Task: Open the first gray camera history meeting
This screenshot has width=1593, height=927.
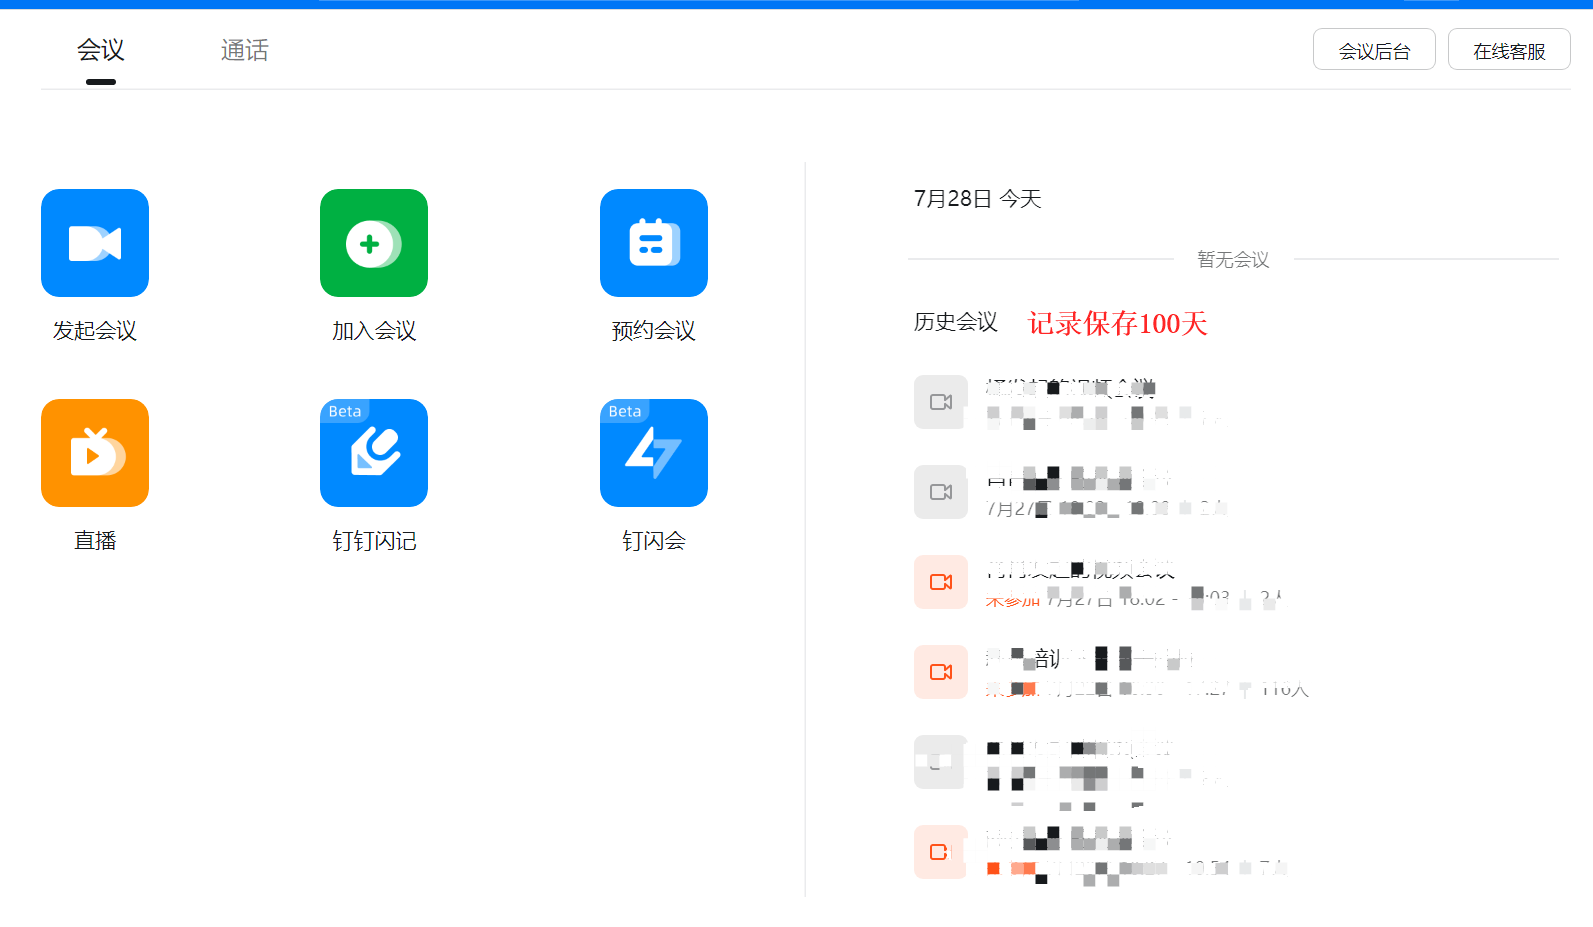Action: pos(941,402)
